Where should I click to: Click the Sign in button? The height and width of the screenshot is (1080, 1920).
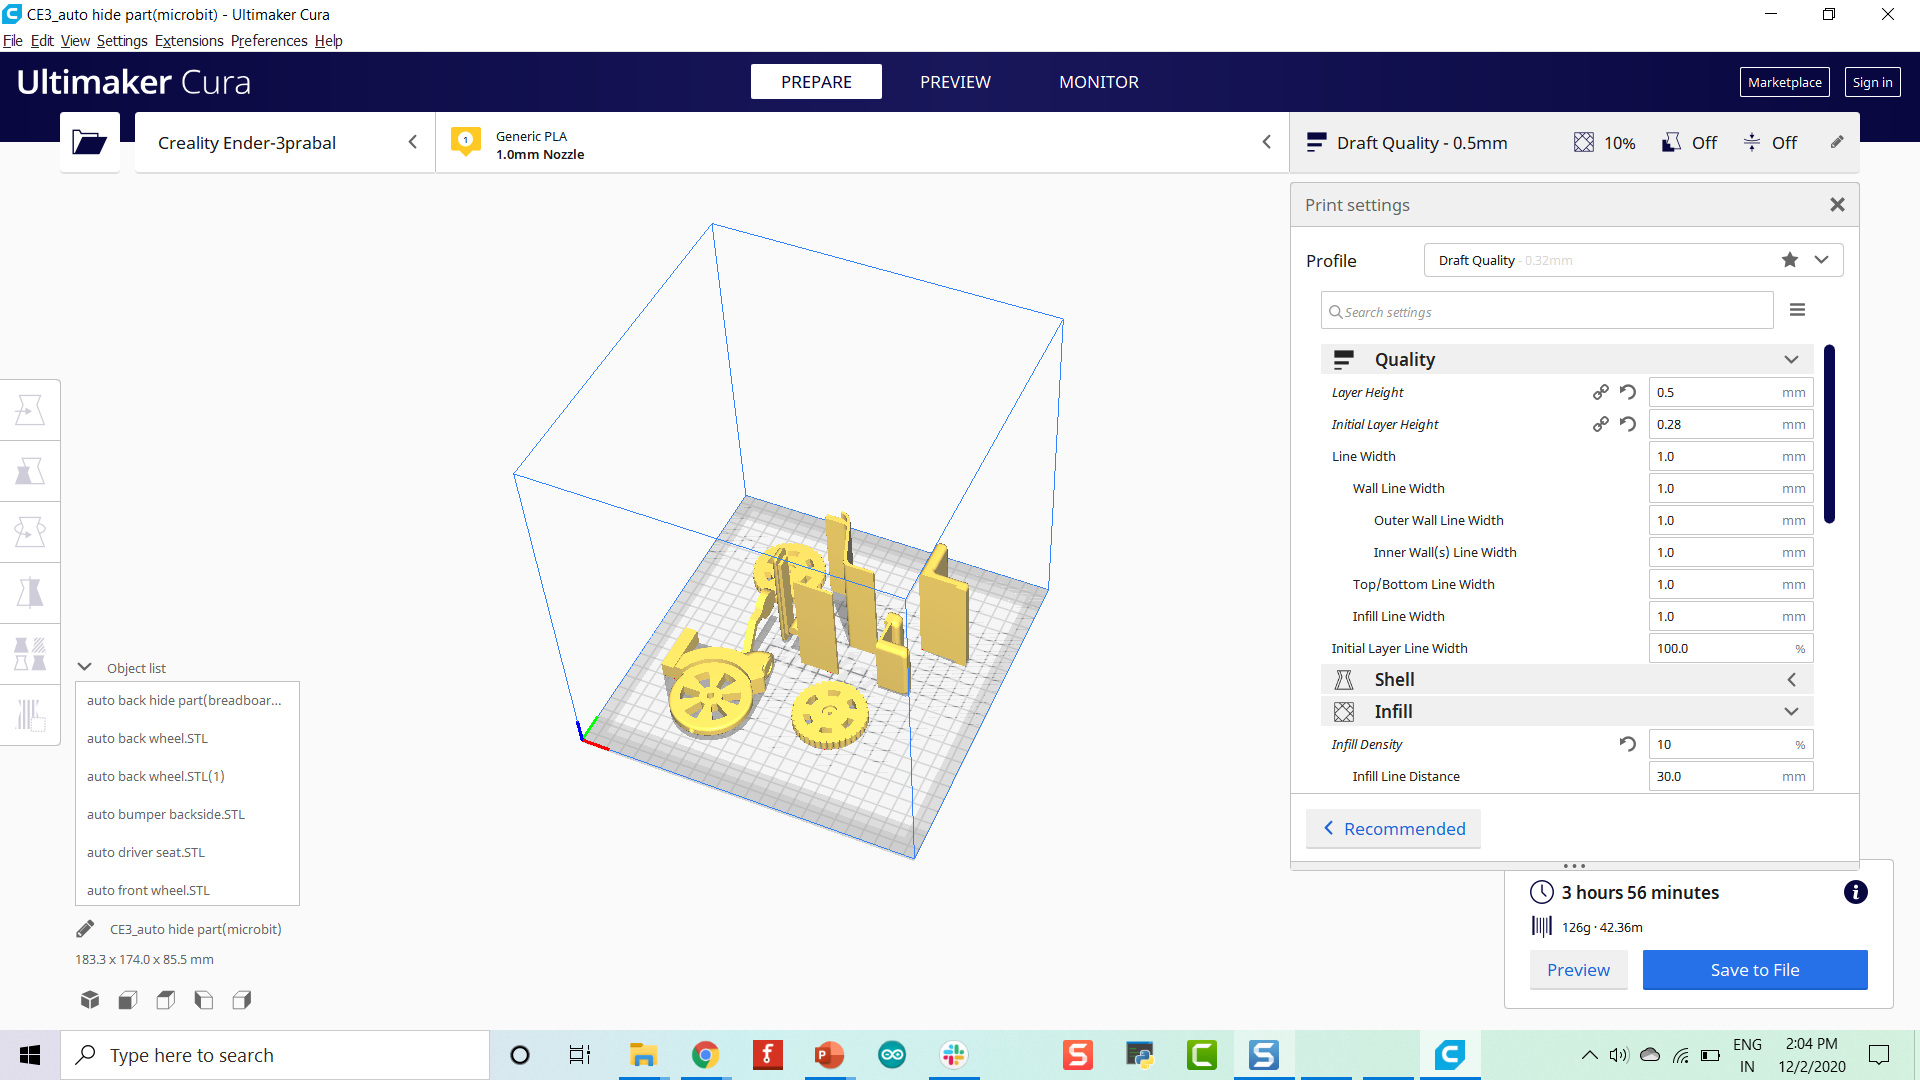[x=1872, y=82]
